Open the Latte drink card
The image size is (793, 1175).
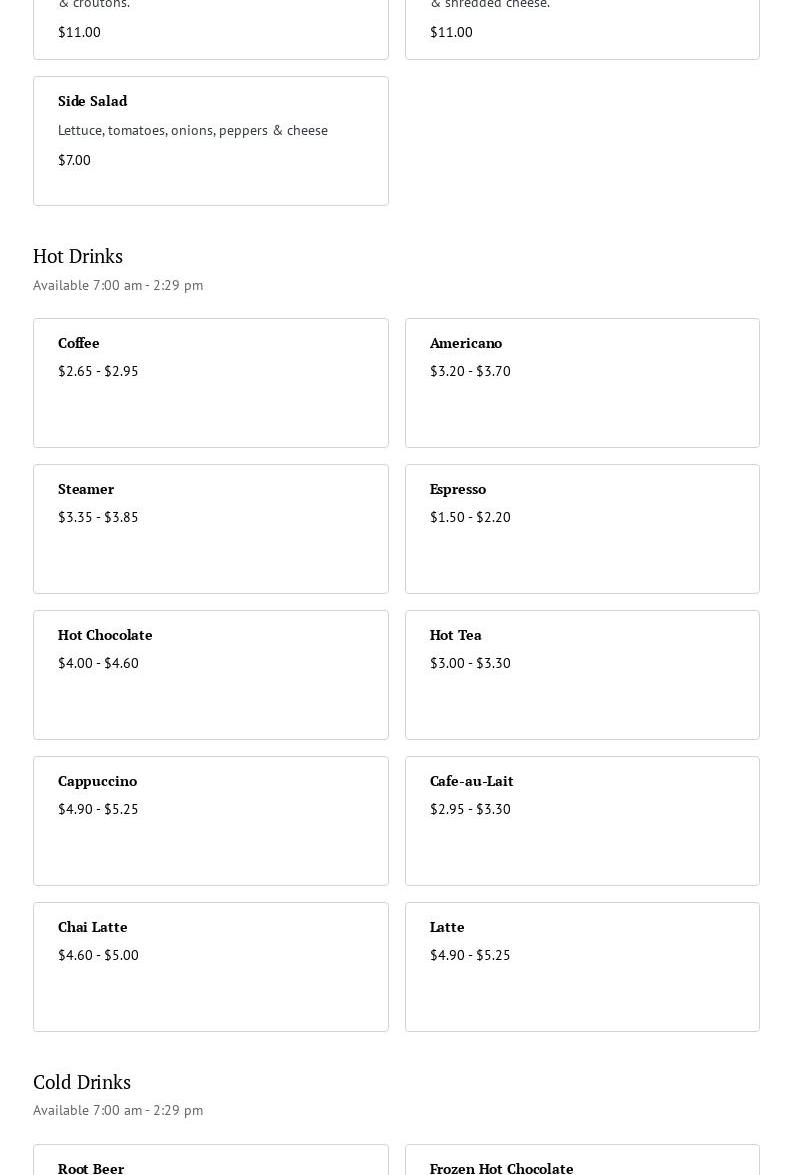582,966
